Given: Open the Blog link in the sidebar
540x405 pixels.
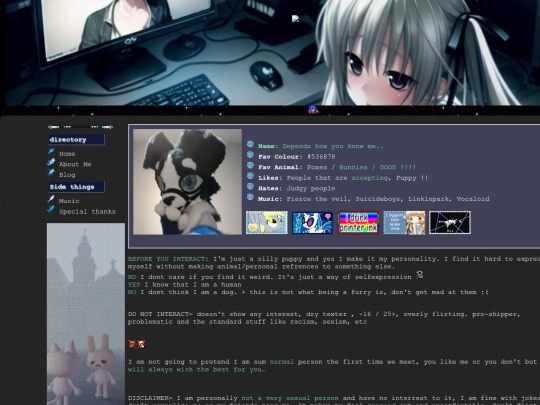Looking at the screenshot, I should (x=67, y=175).
